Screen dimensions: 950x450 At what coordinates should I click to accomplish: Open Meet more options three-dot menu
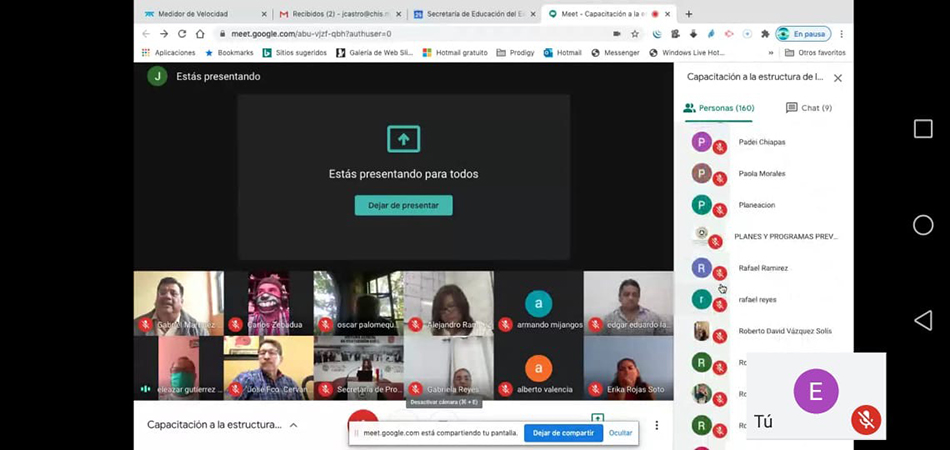tap(657, 425)
